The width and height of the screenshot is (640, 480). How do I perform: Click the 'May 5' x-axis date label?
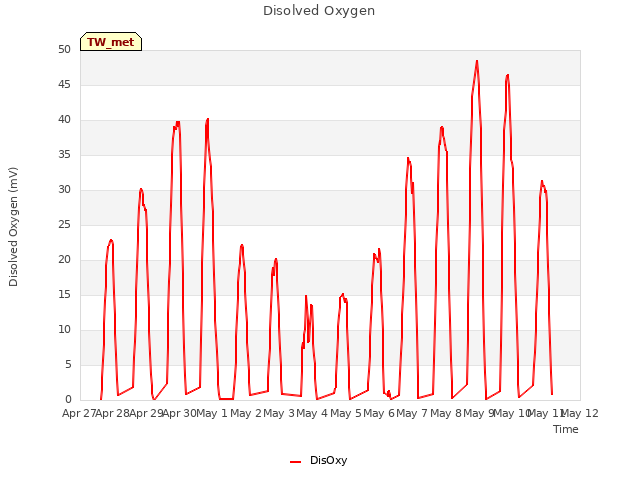(x=346, y=413)
